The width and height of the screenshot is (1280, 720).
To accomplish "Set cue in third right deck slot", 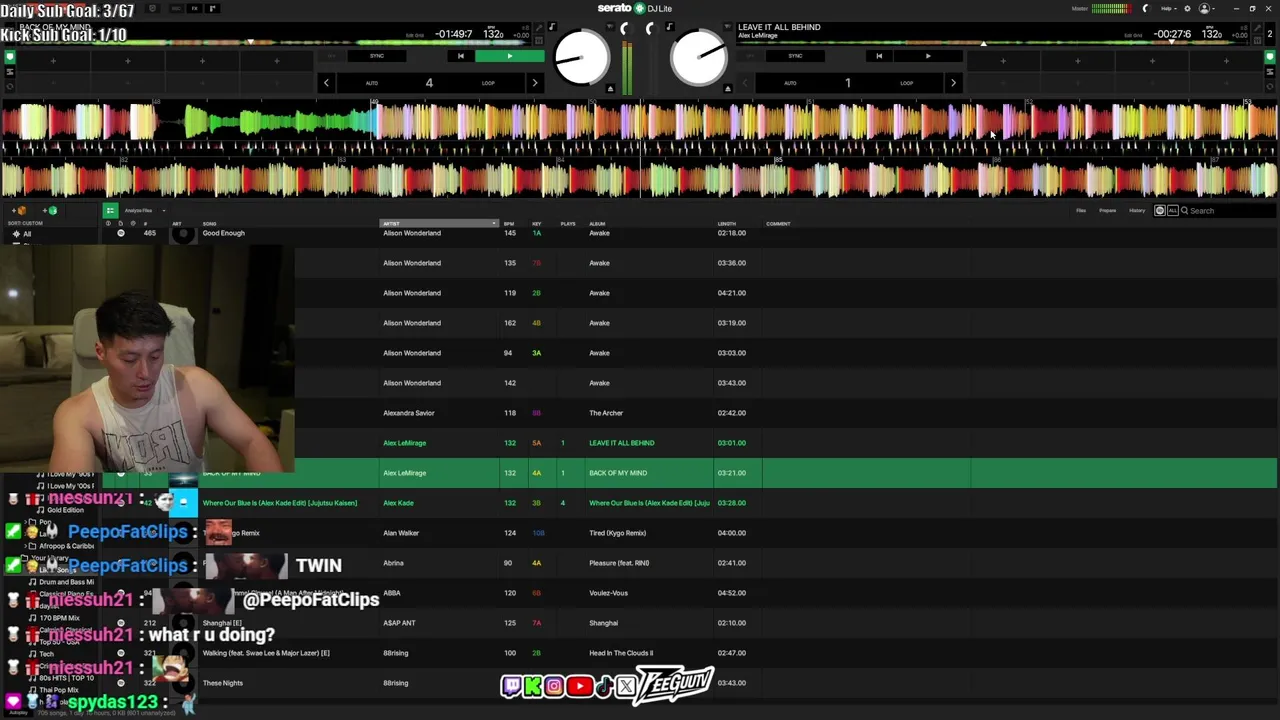I will click(1152, 61).
